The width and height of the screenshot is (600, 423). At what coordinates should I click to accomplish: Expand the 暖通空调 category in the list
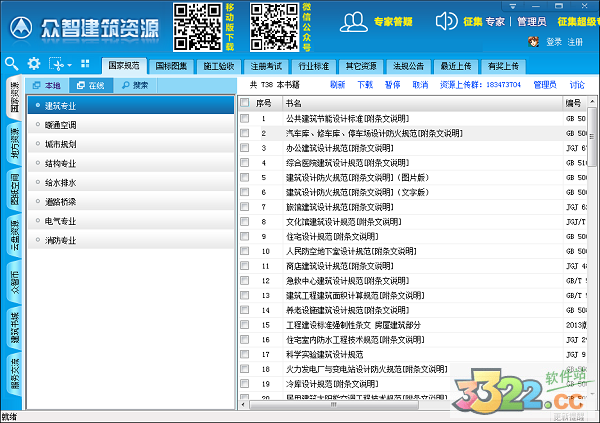[x=62, y=126]
